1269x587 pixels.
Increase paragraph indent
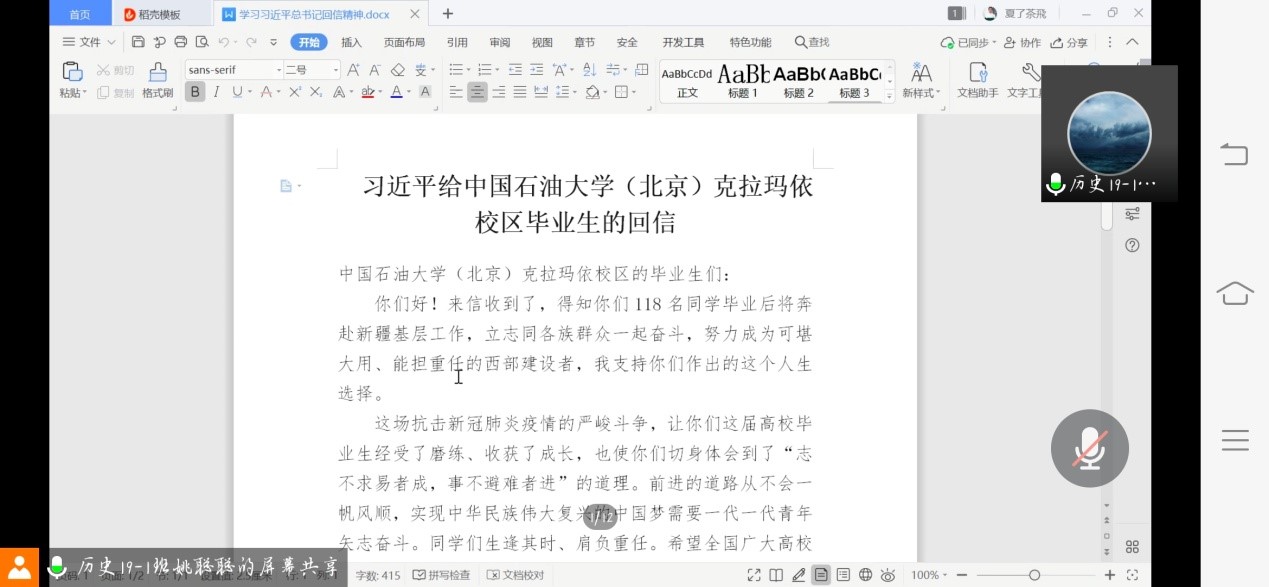pos(537,70)
